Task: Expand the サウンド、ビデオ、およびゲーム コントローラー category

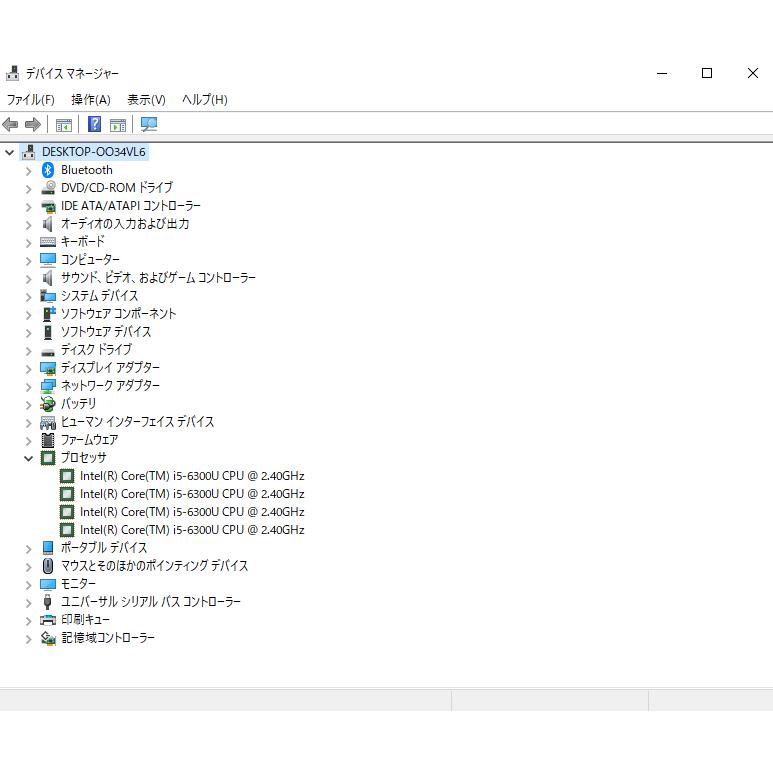Action: (x=29, y=279)
